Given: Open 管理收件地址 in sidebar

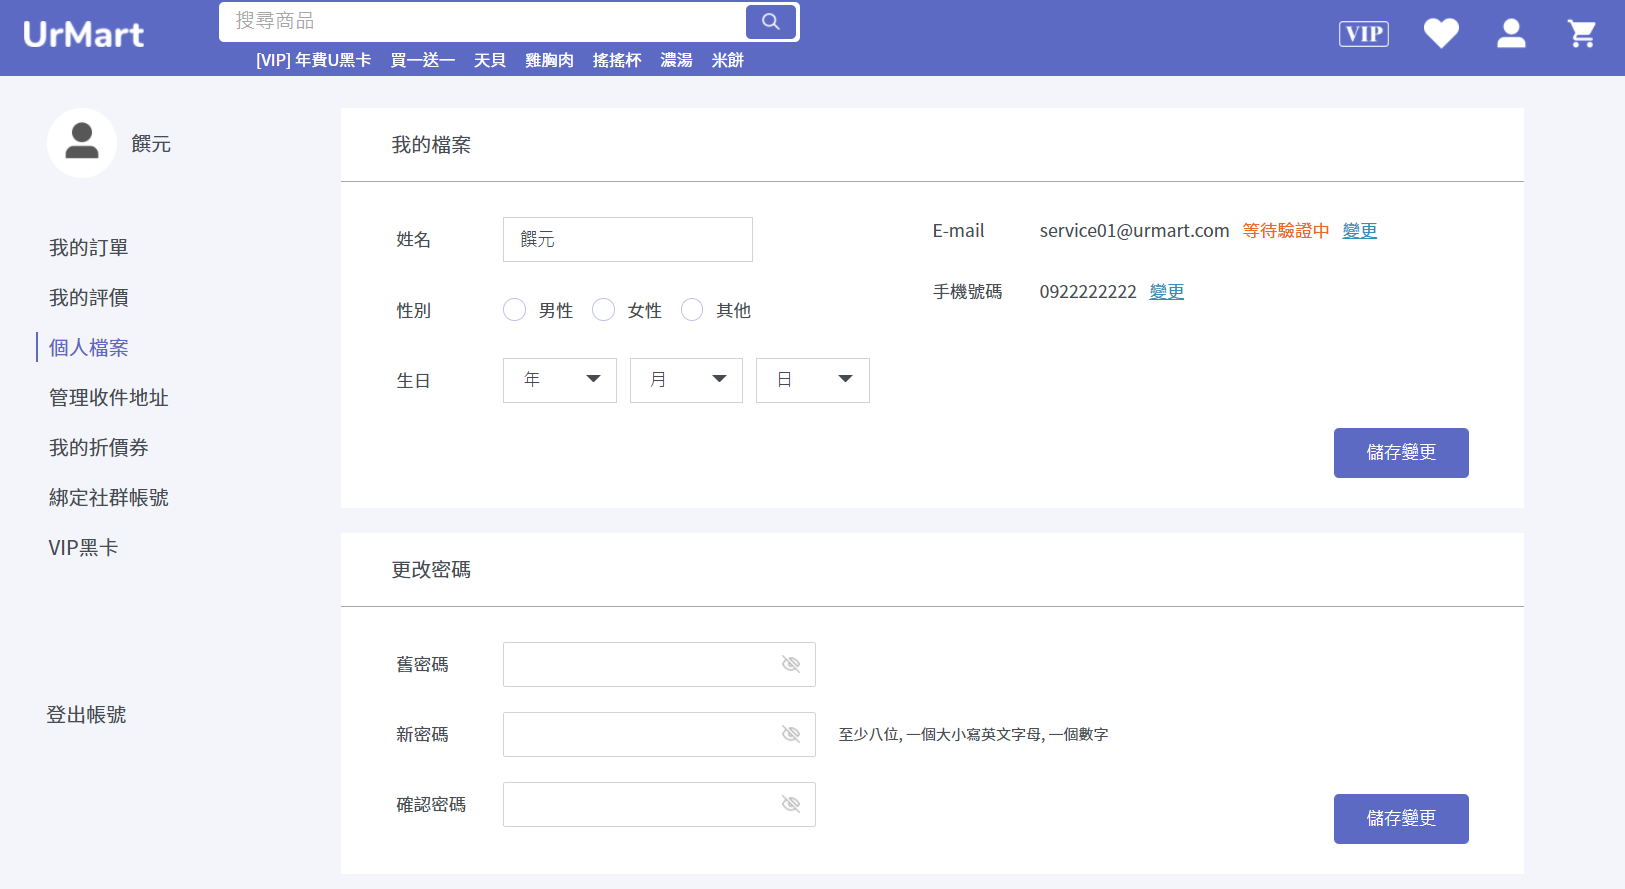Looking at the screenshot, I should pos(109,398).
